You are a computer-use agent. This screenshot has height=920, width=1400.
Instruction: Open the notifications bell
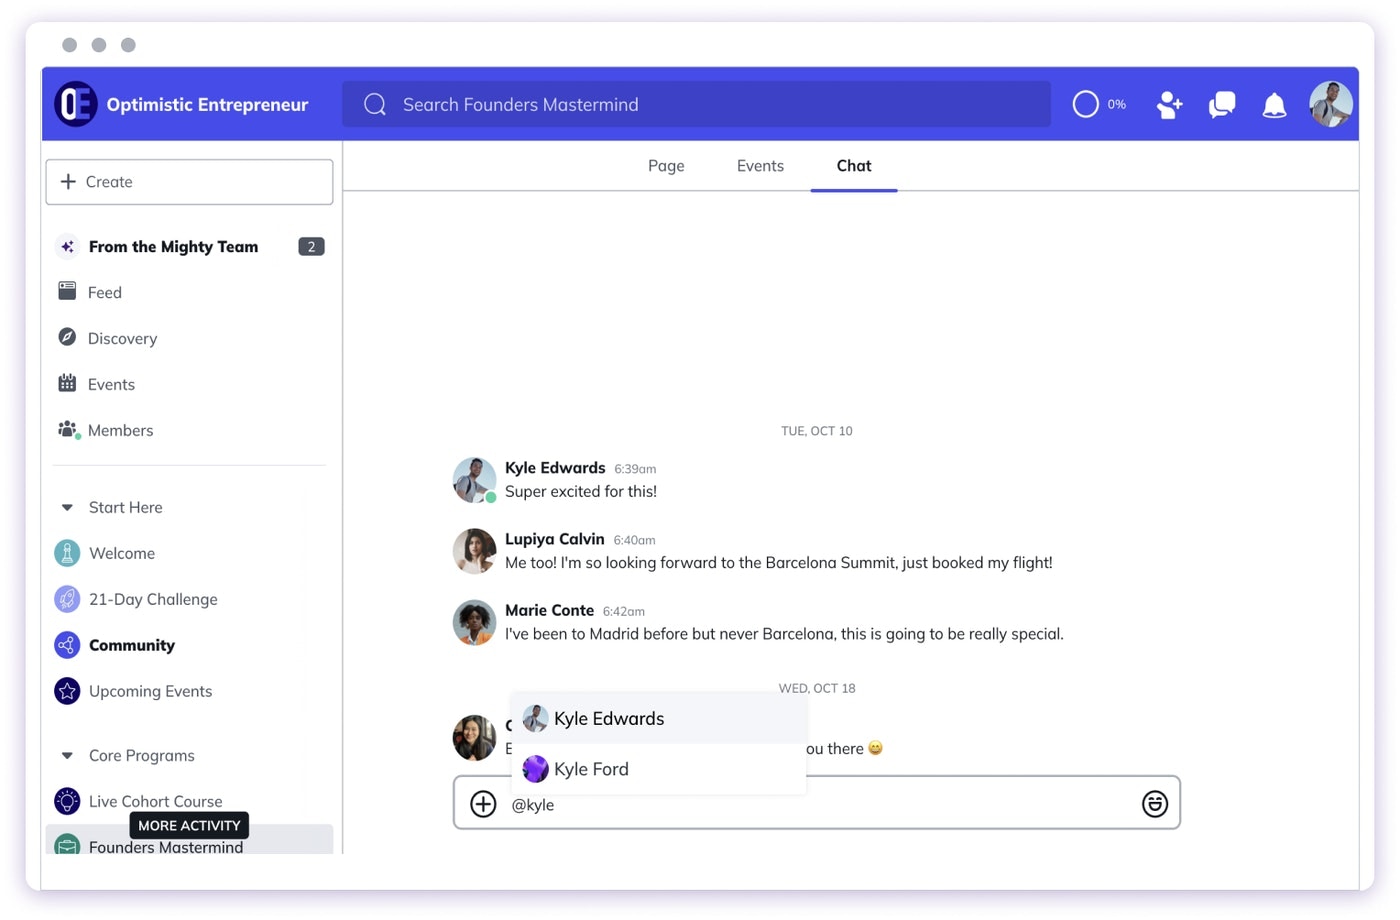(1274, 104)
